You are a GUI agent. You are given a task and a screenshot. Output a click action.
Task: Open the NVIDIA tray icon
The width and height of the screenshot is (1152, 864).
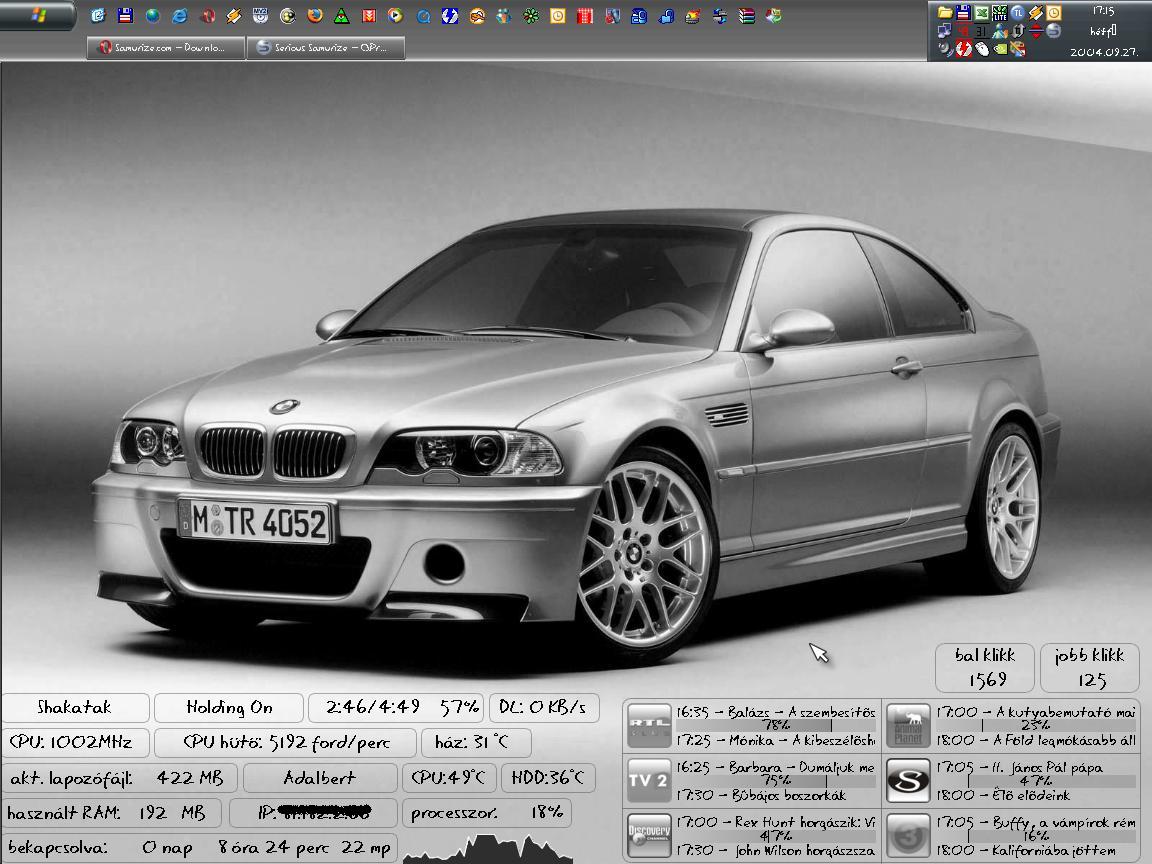click(1001, 49)
